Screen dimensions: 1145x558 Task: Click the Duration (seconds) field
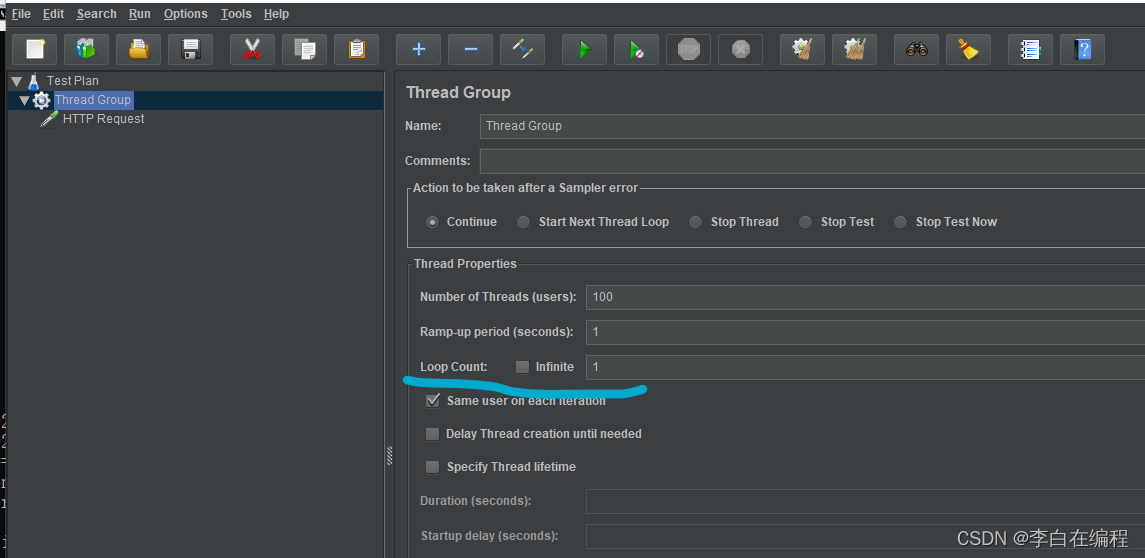tap(865, 502)
